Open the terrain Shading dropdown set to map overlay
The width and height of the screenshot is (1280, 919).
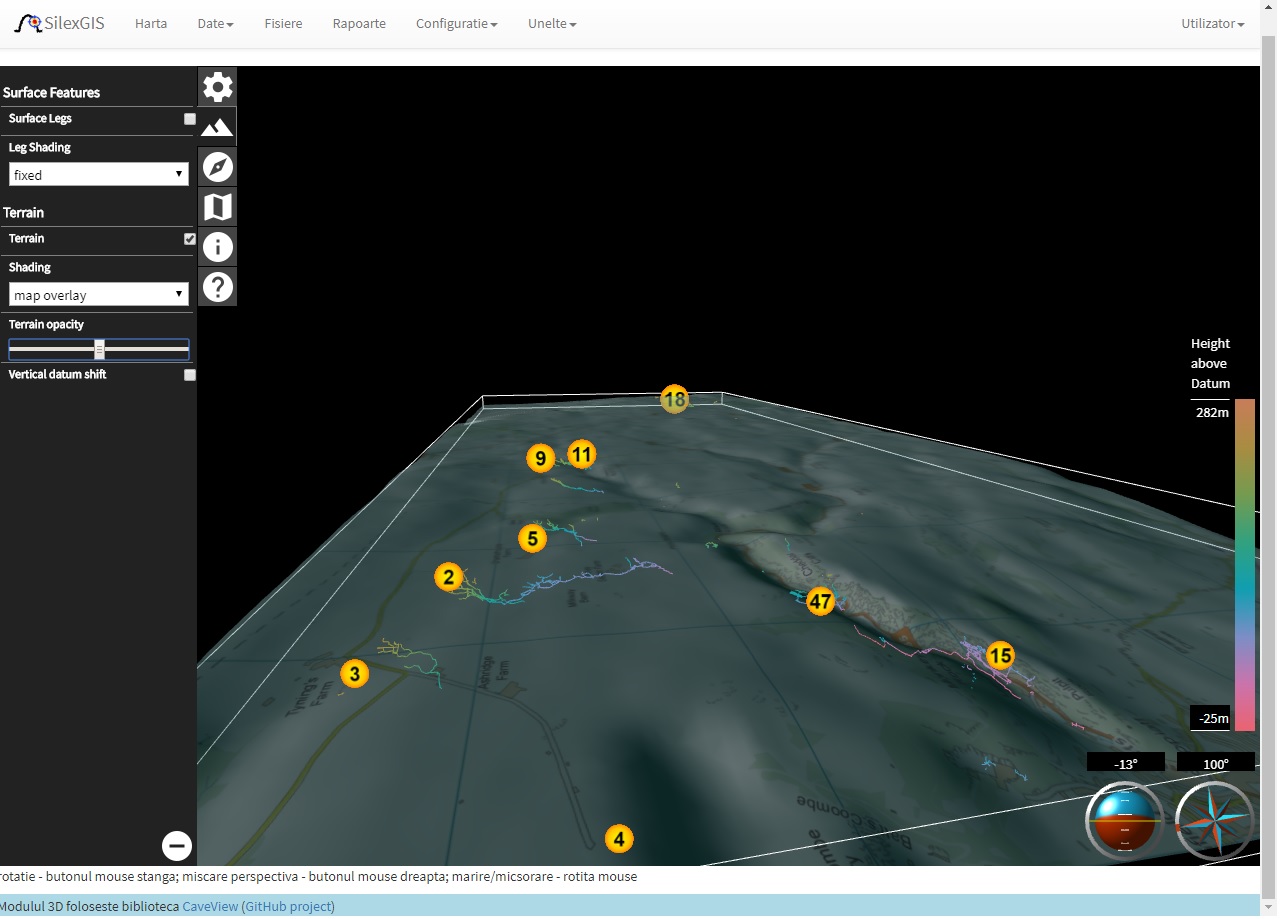(x=98, y=295)
